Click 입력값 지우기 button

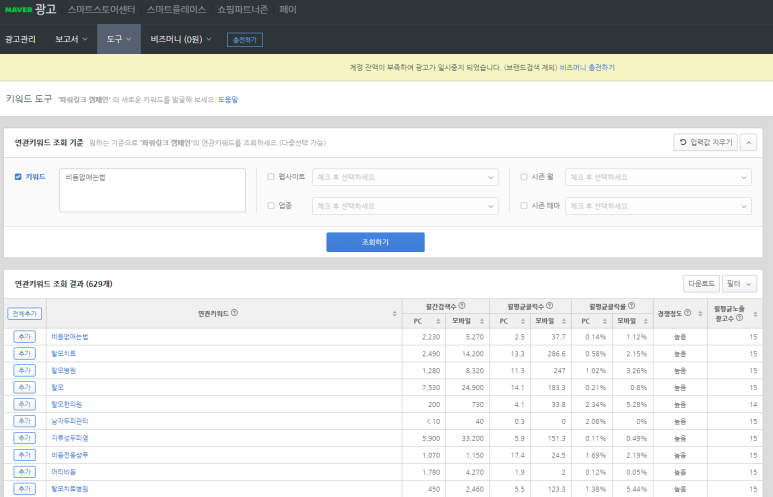click(x=705, y=142)
